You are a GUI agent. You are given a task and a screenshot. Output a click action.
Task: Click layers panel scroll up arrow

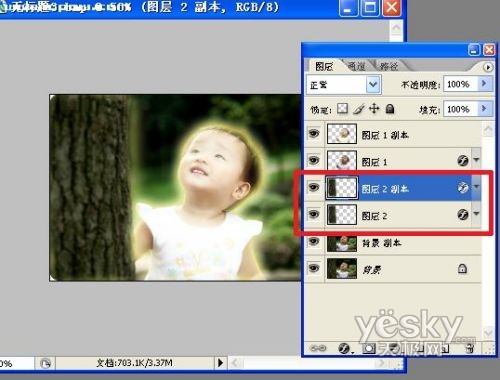[488, 130]
